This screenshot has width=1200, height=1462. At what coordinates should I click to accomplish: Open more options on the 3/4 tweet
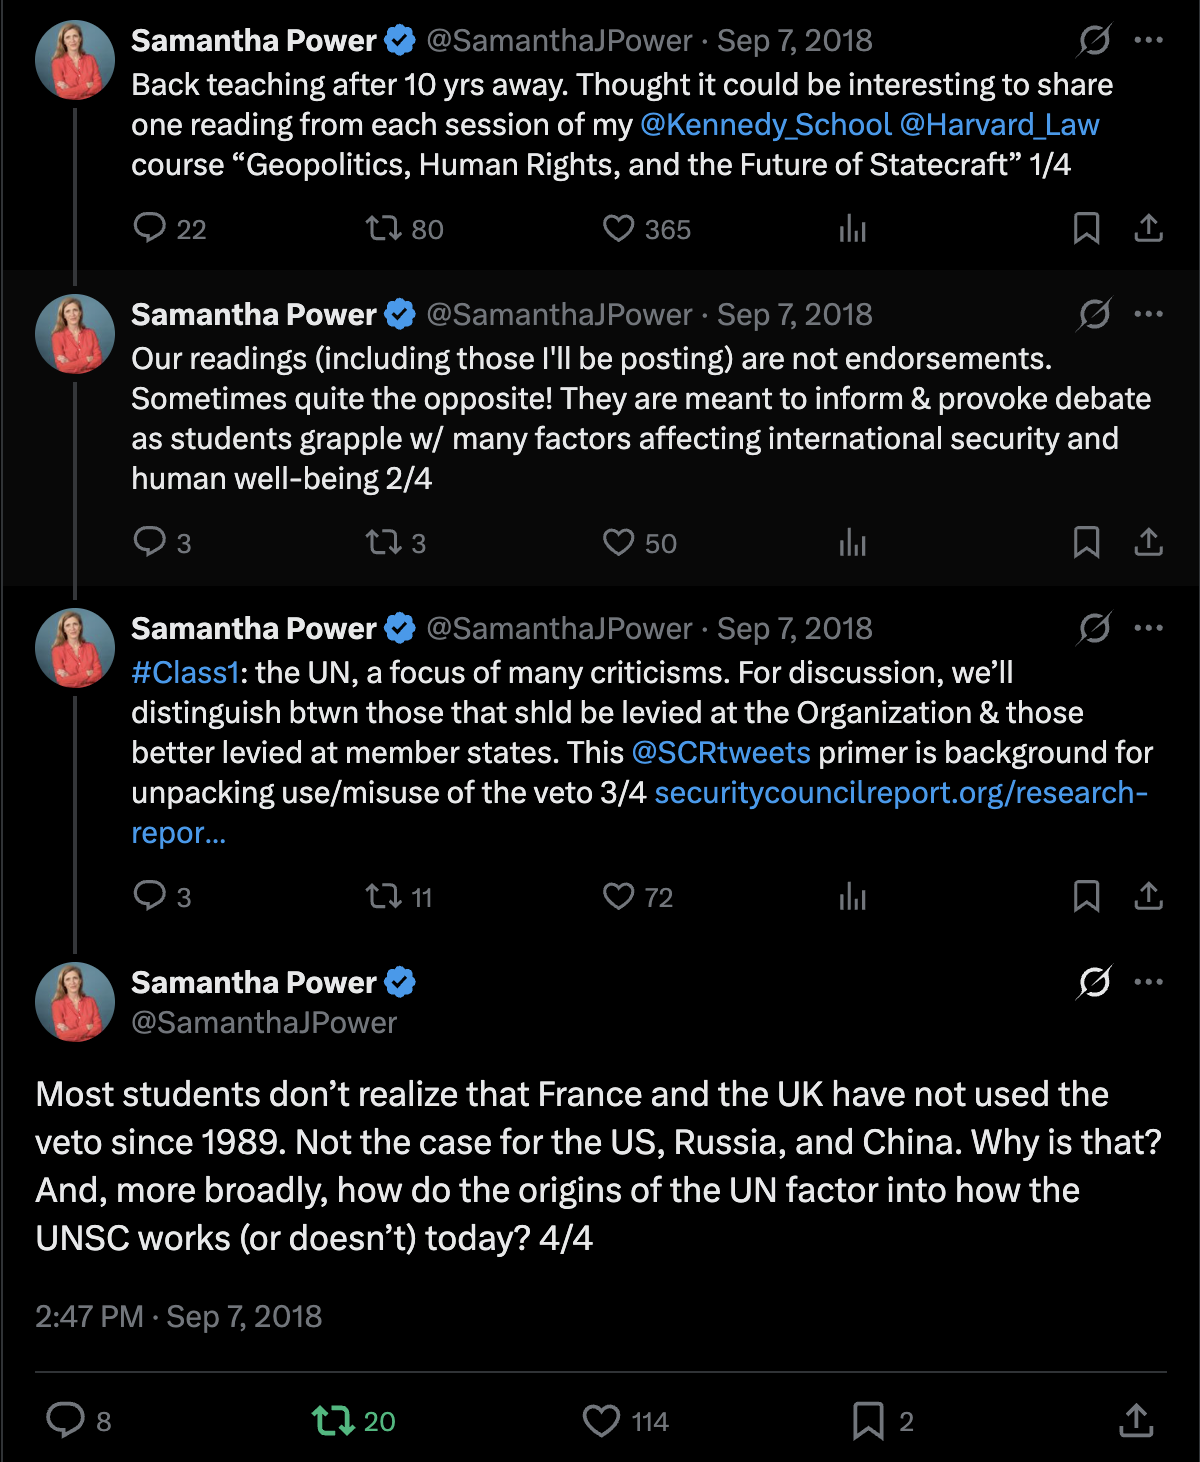1148,628
